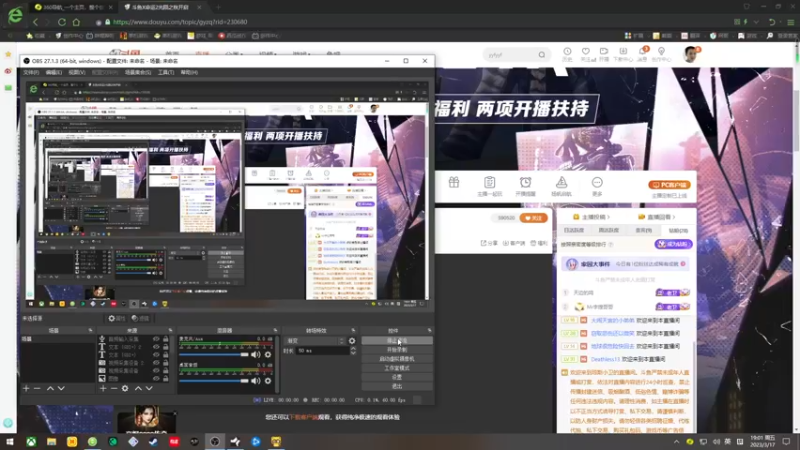Move source down with arrow in sources panel
This screenshot has height=450, width=800.
tap(149, 388)
